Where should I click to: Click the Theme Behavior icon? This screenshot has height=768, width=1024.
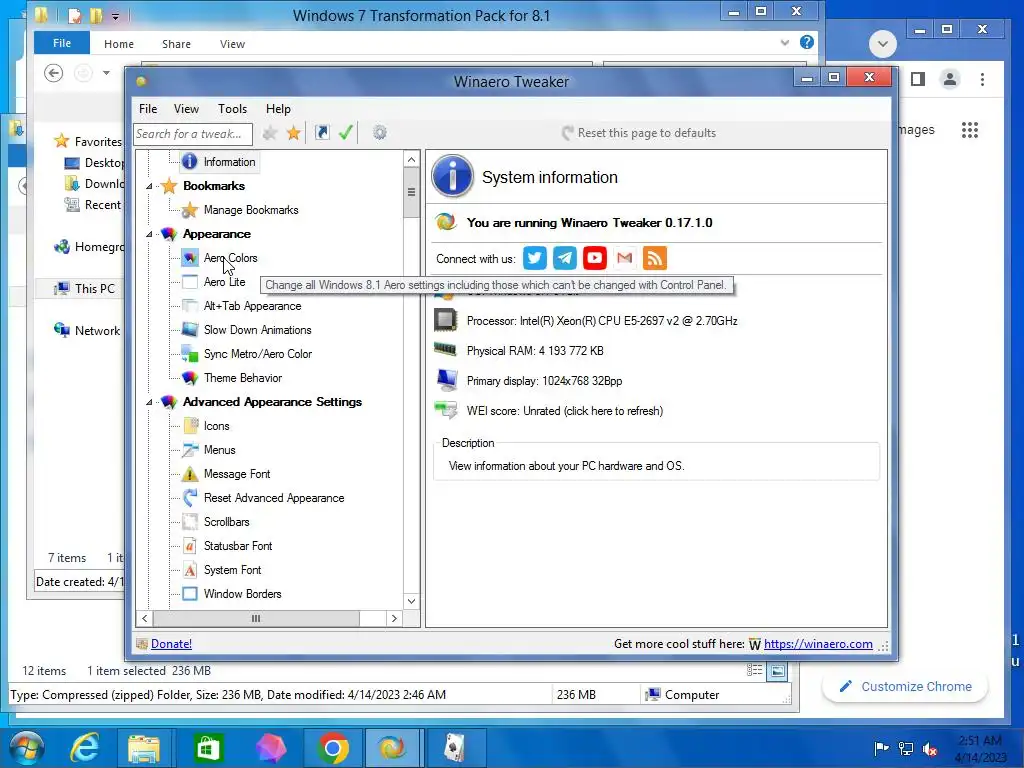point(190,377)
